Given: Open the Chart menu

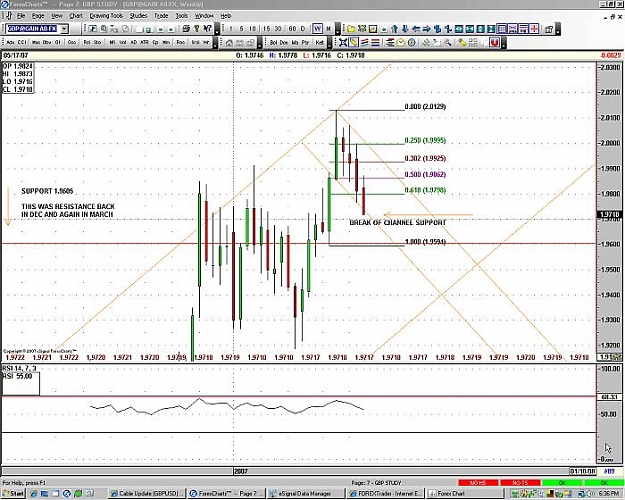Looking at the screenshot, I should click(x=76, y=16).
